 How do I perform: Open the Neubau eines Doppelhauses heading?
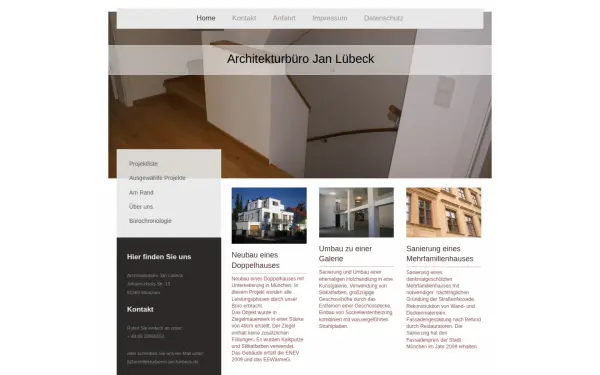click(x=256, y=260)
